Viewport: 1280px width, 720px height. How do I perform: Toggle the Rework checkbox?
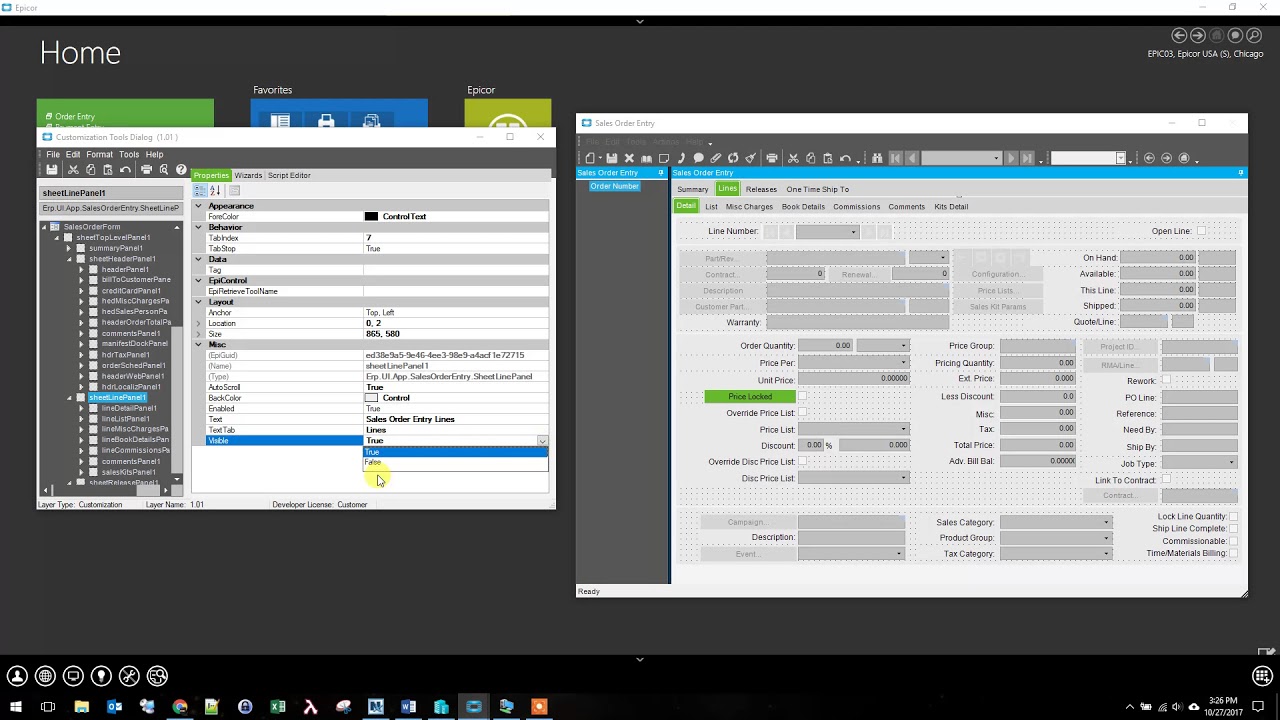(1166, 380)
